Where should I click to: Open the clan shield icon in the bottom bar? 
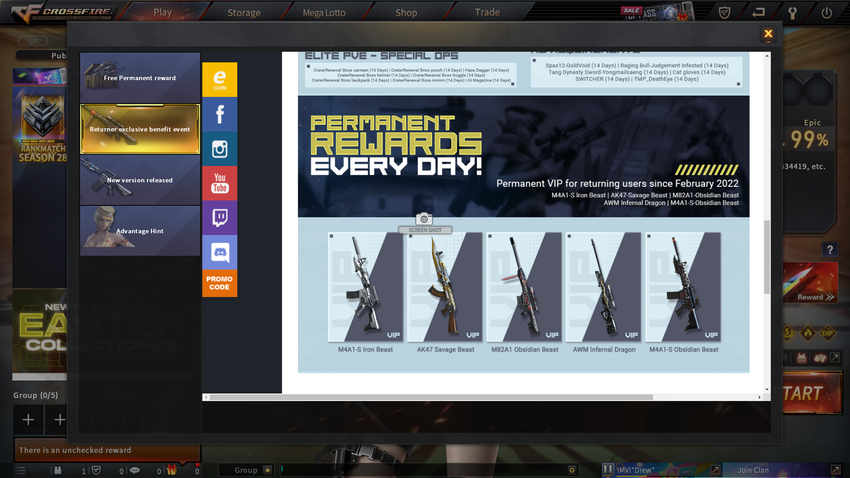pos(96,470)
